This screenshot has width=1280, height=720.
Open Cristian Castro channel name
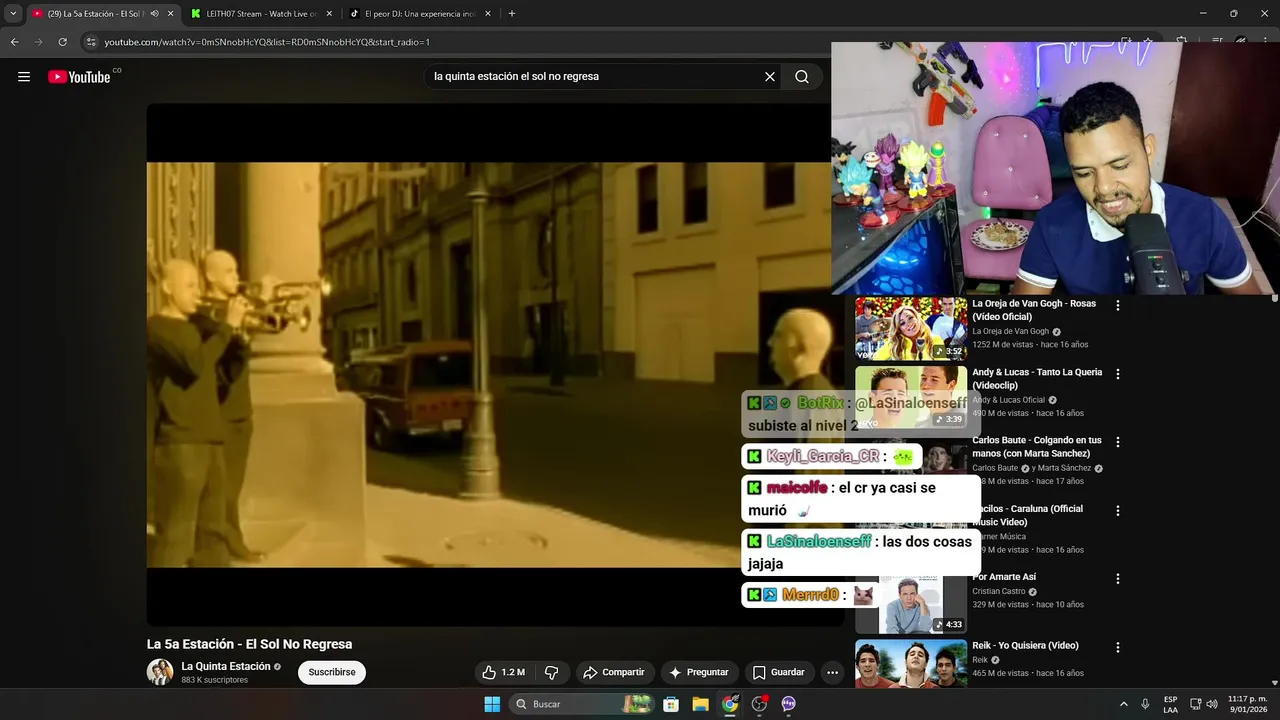pos(998,591)
